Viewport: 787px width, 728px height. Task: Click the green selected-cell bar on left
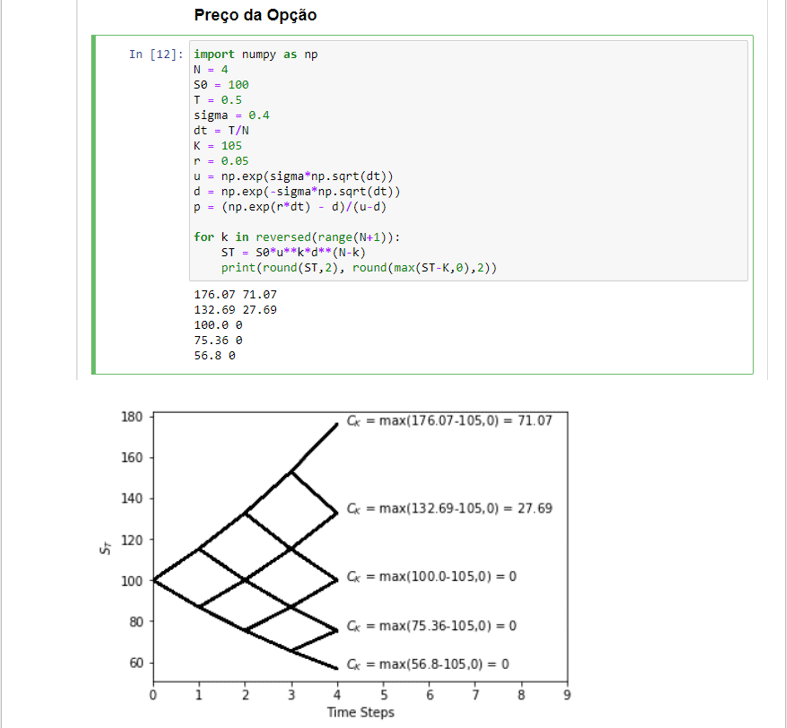[95, 205]
